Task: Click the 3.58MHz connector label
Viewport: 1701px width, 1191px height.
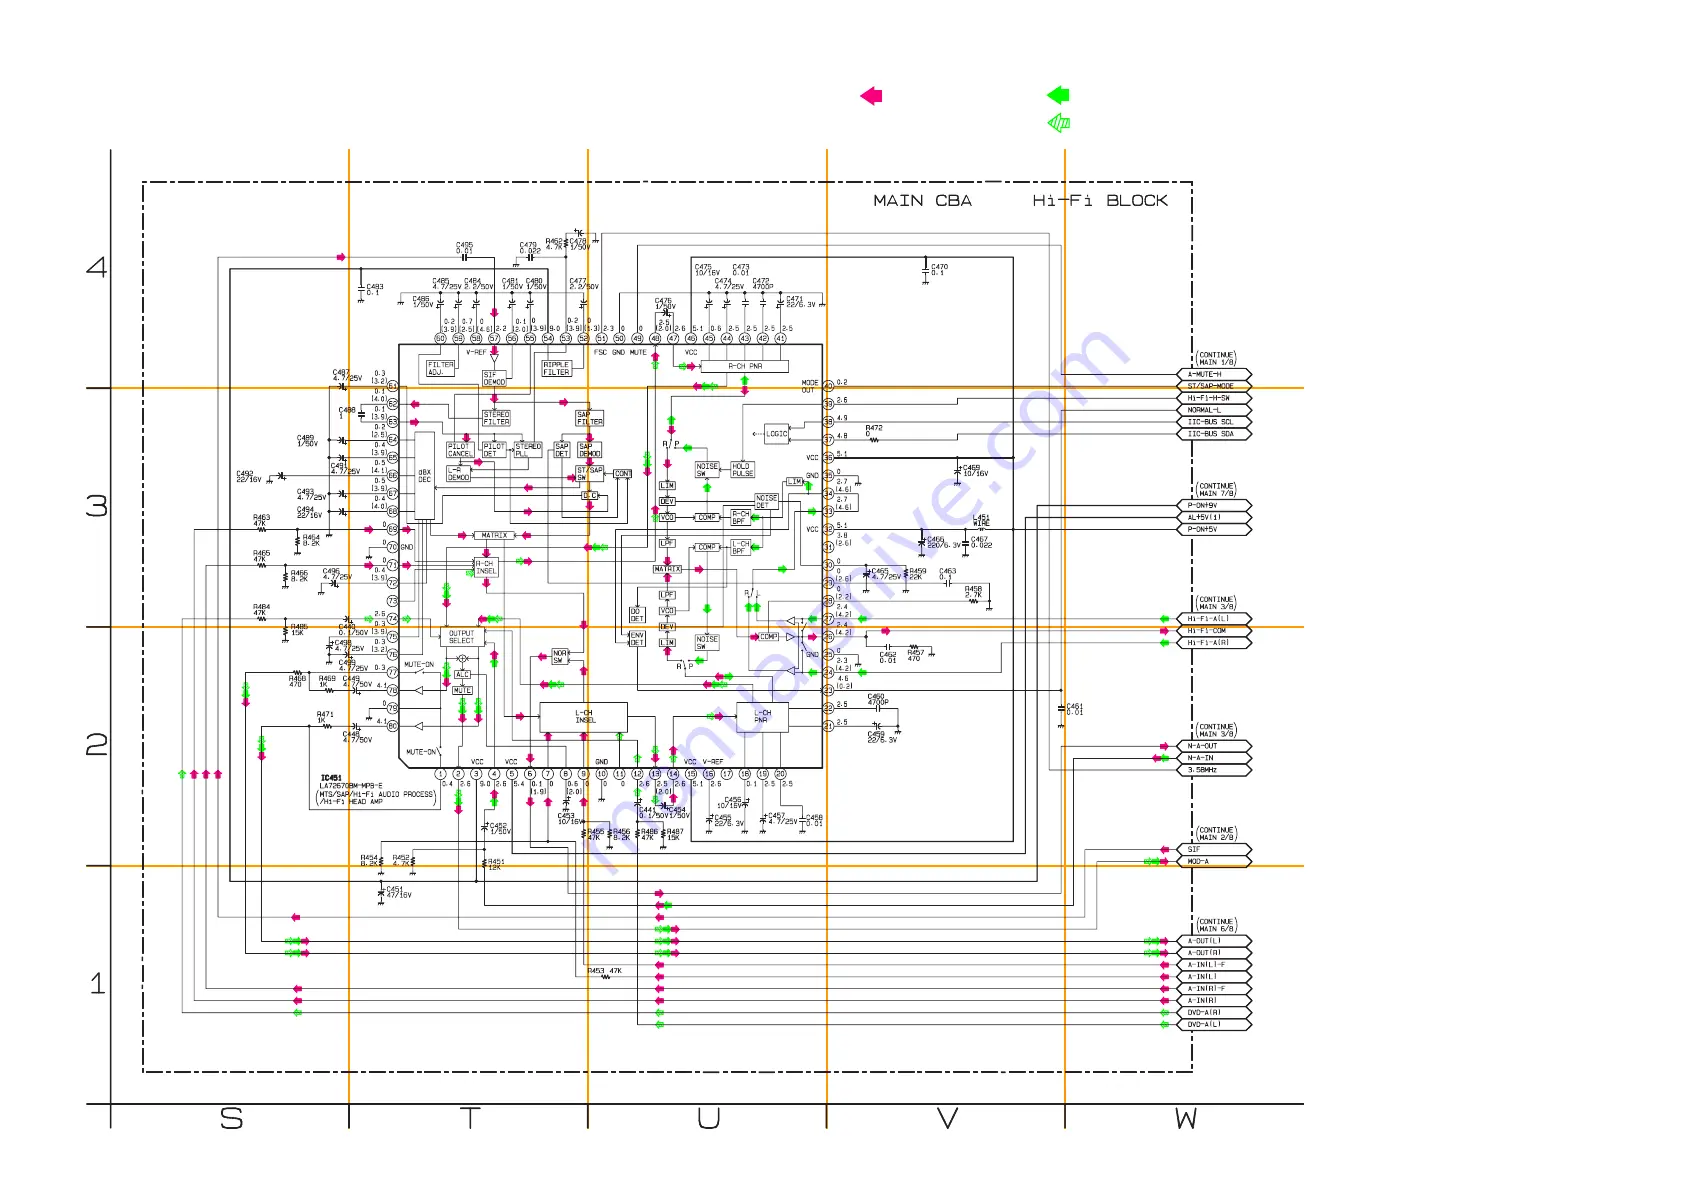Action: pos(1213,770)
